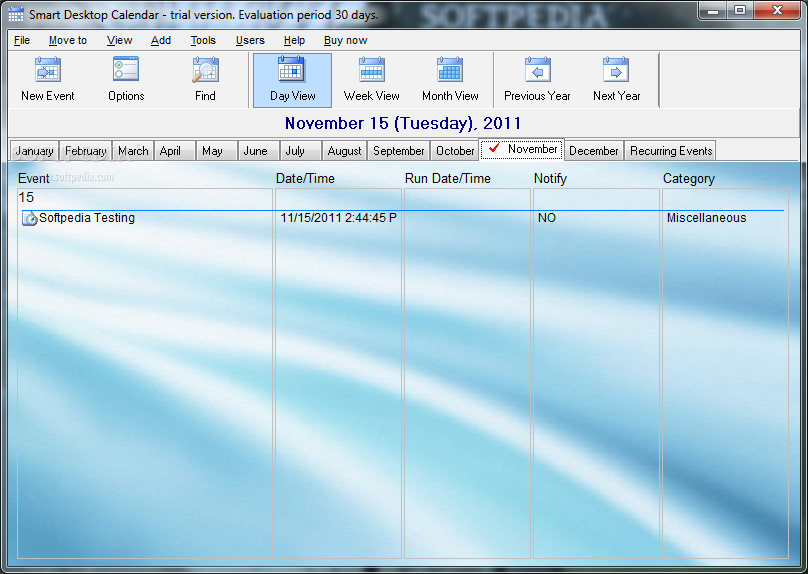Viewport: 808px width, 574px height.
Task: Select the Day View icon
Action: click(292, 69)
